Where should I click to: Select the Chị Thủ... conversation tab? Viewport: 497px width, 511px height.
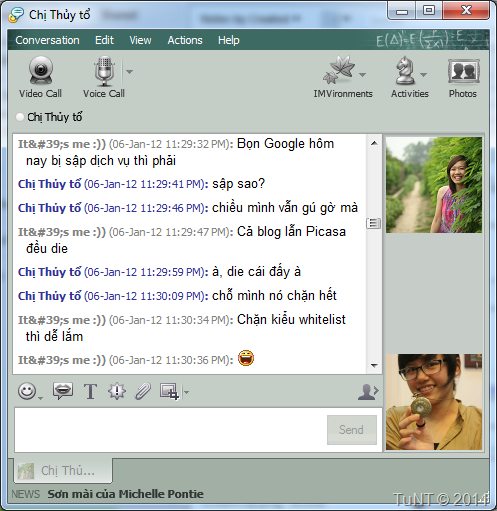pos(63,470)
